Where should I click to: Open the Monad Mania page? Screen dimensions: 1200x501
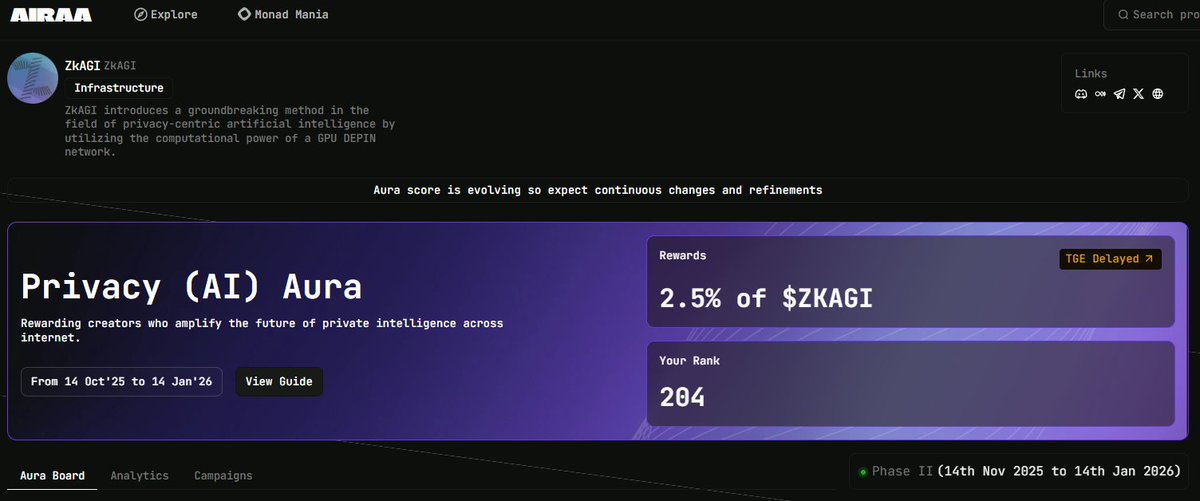tap(283, 15)
